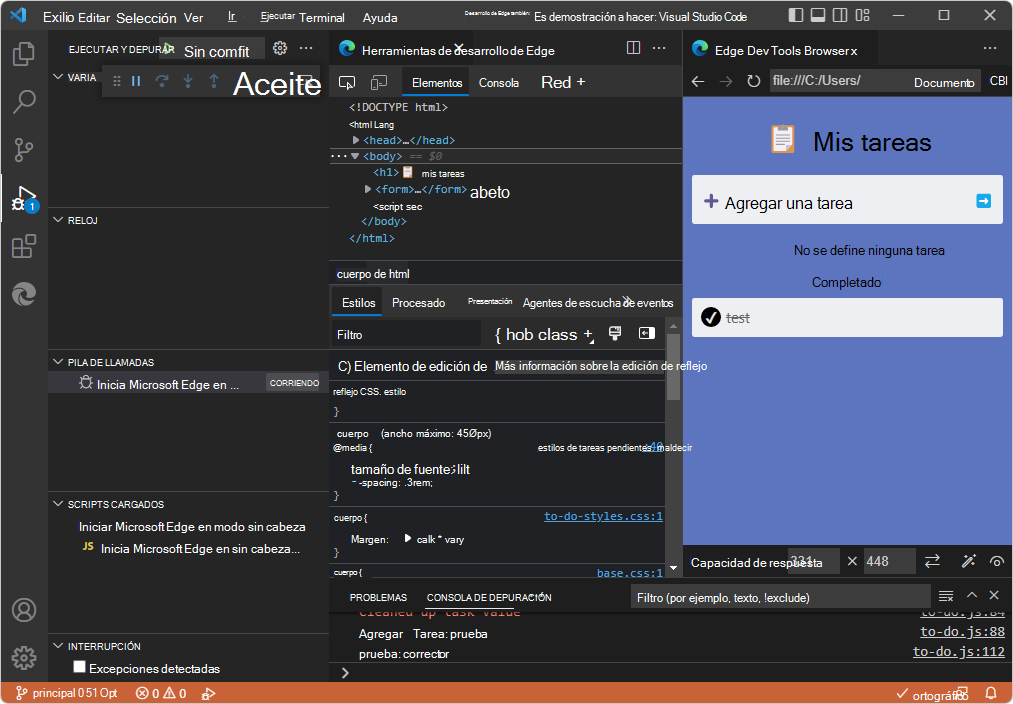Open the Search view in activity bar
The image size is (1013, 704).
point(24,101)
